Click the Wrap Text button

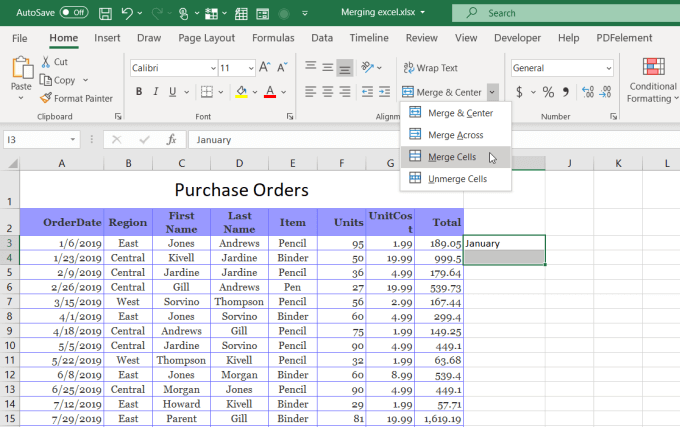pos(430,68)
